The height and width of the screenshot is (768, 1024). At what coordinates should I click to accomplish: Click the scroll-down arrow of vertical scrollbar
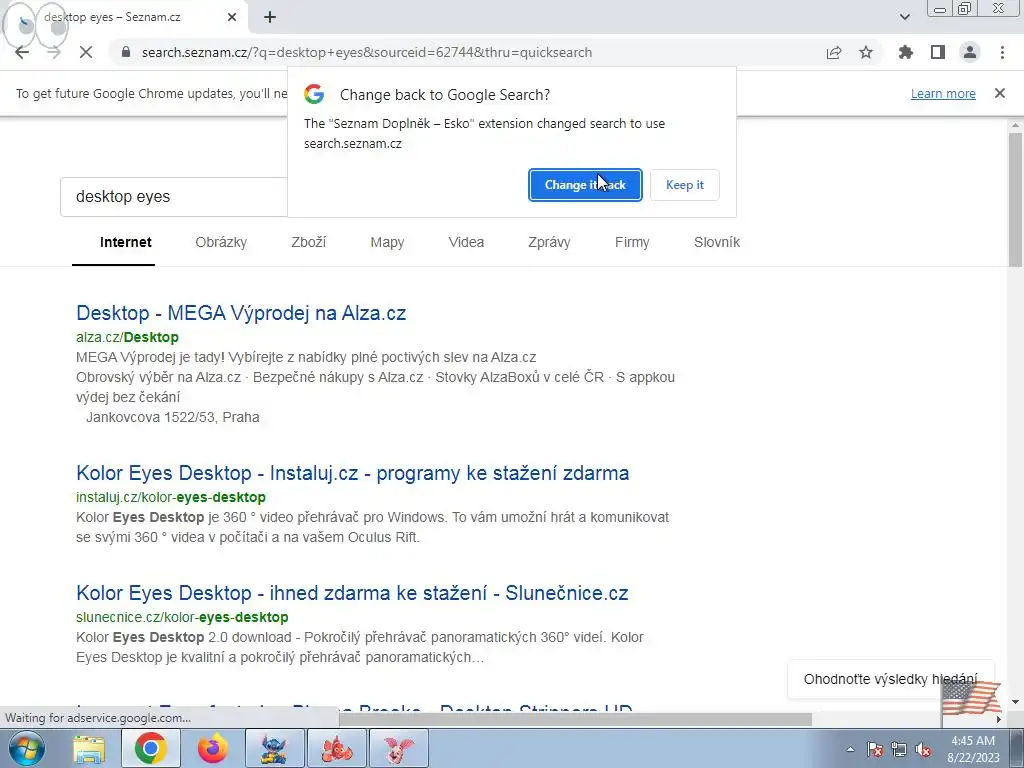(x=1015, y=702)
